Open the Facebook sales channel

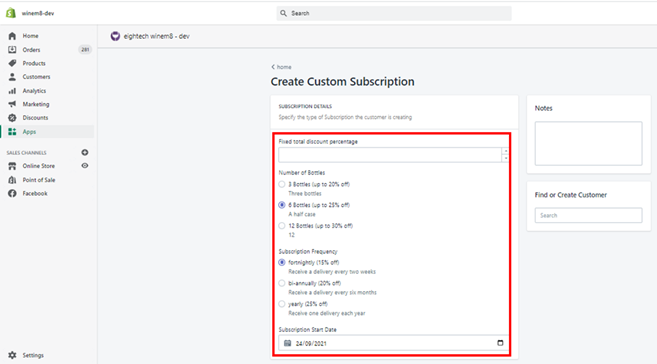pos(35,194)
